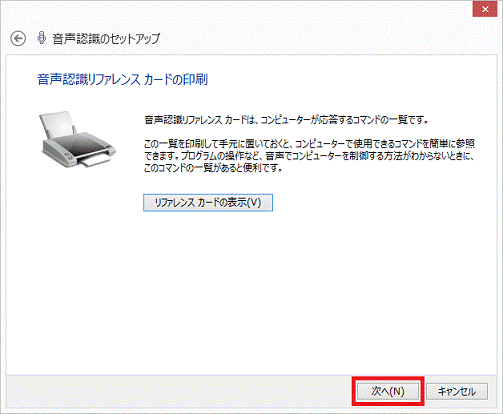Click the blank paper in the input tray
This screenshot has height=414, width=503.
(58, 125)
